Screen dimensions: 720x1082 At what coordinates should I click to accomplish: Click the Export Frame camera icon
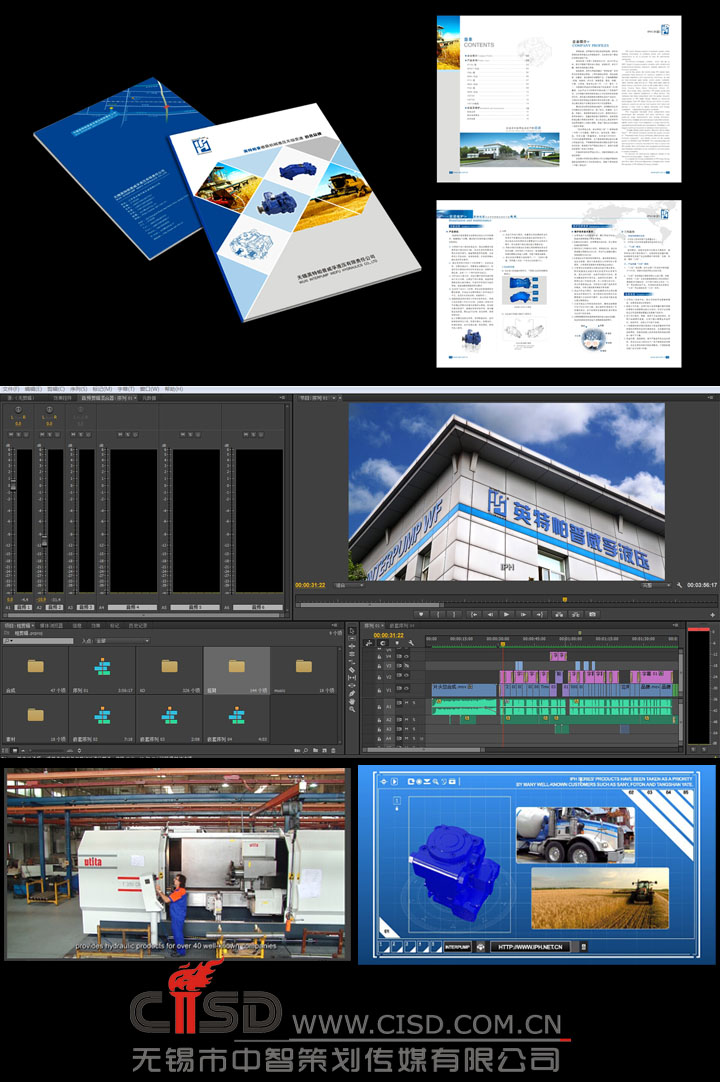592,614
